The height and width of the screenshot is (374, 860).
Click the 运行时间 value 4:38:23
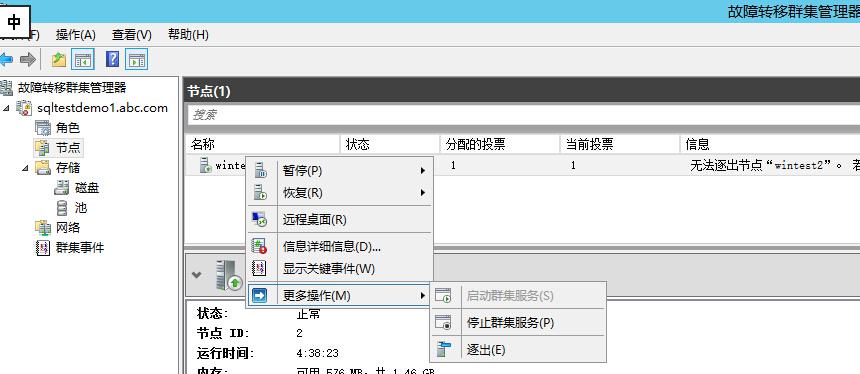318,353
